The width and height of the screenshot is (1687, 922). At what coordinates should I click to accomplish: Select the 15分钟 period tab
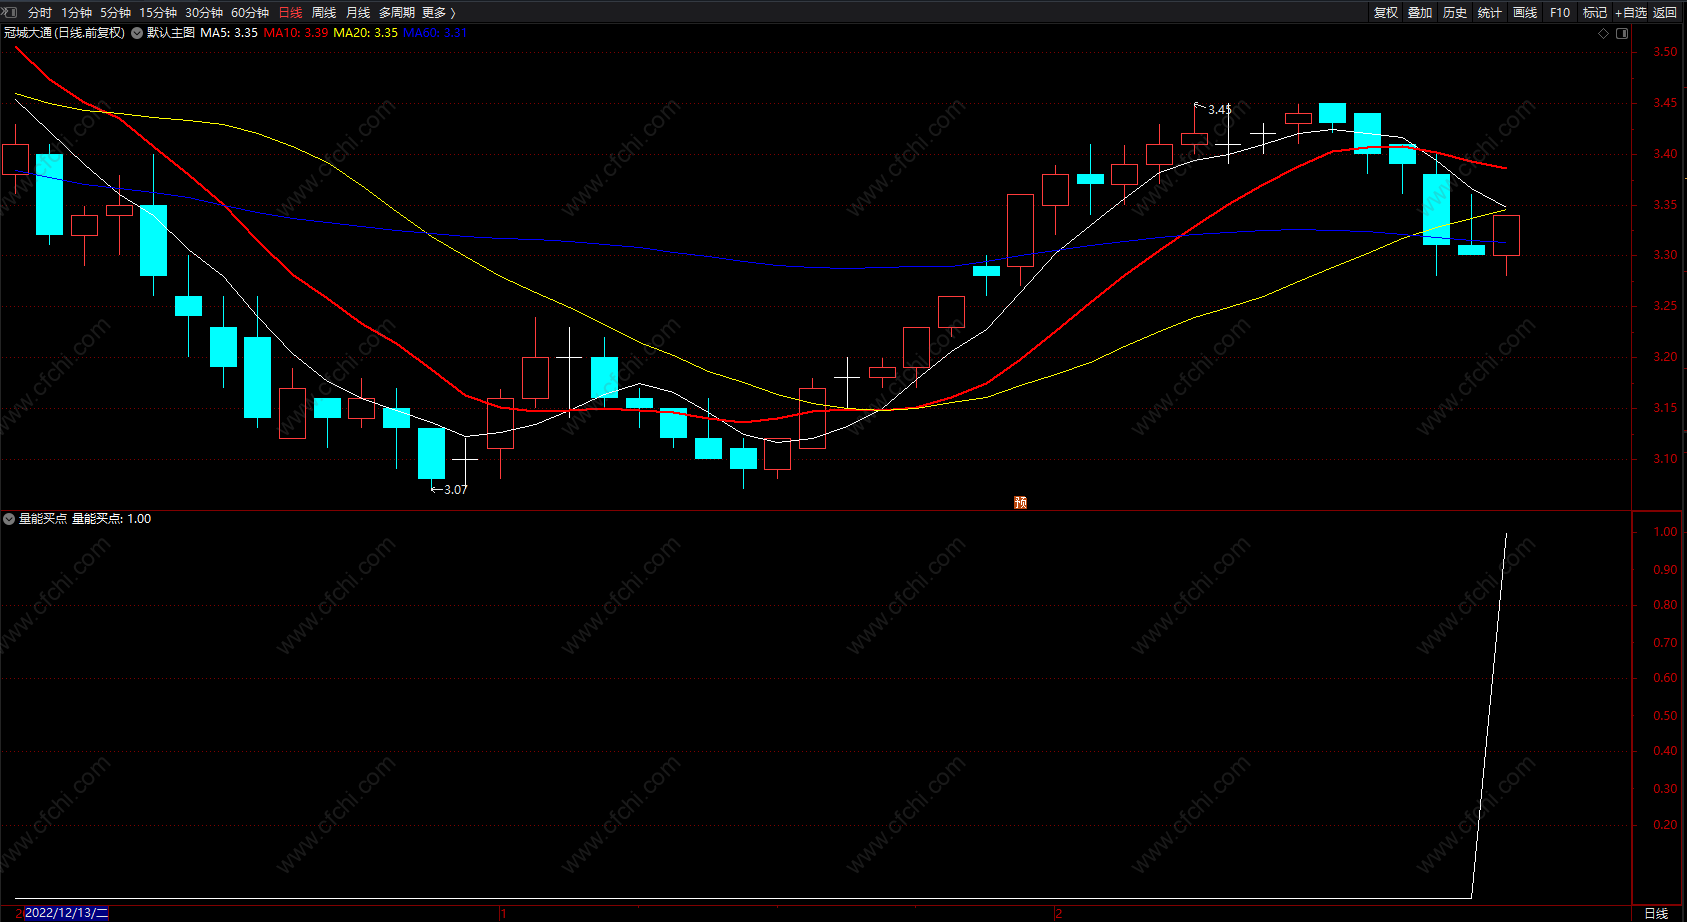pos(158,13)
